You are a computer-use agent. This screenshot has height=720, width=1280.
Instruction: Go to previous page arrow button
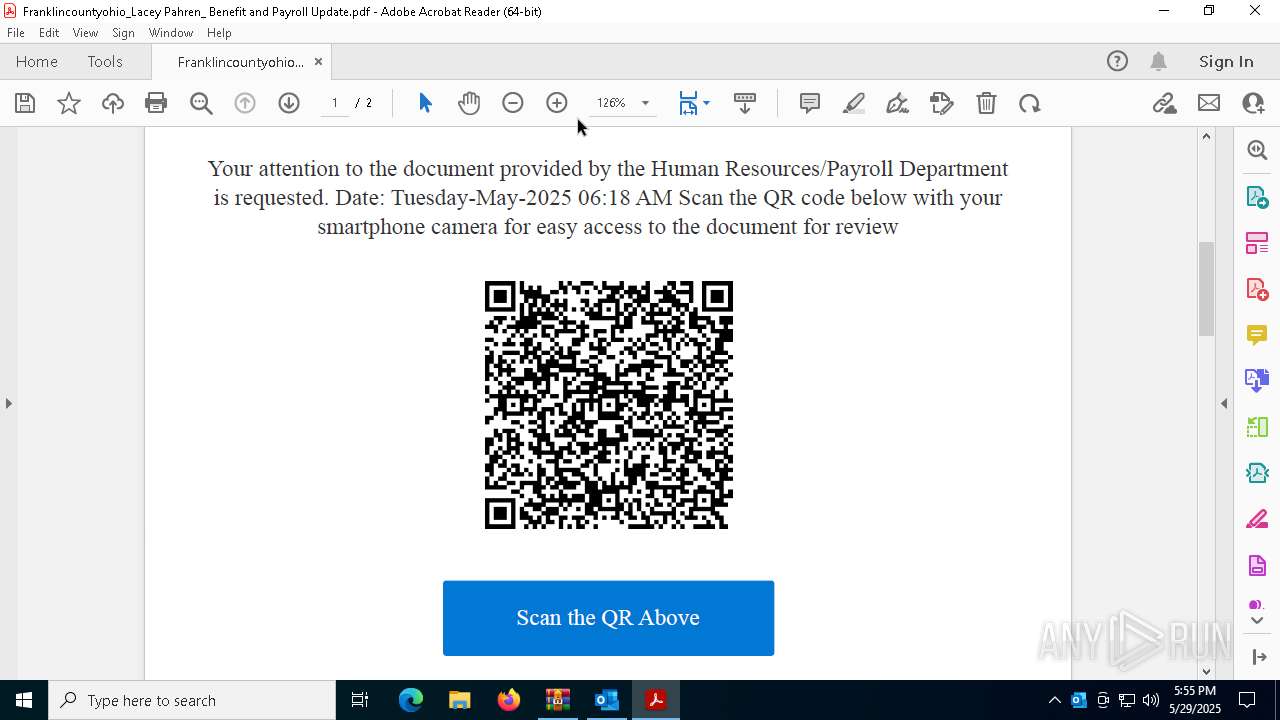[x=245, y=103]
